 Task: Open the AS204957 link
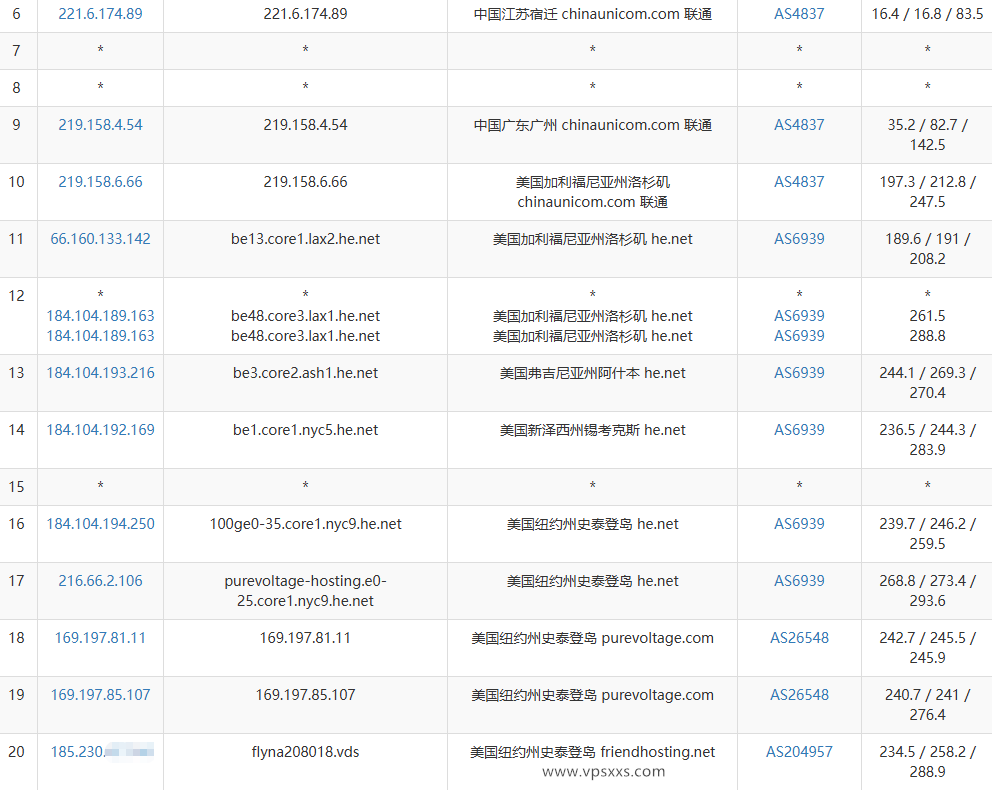tap(799, 751)
